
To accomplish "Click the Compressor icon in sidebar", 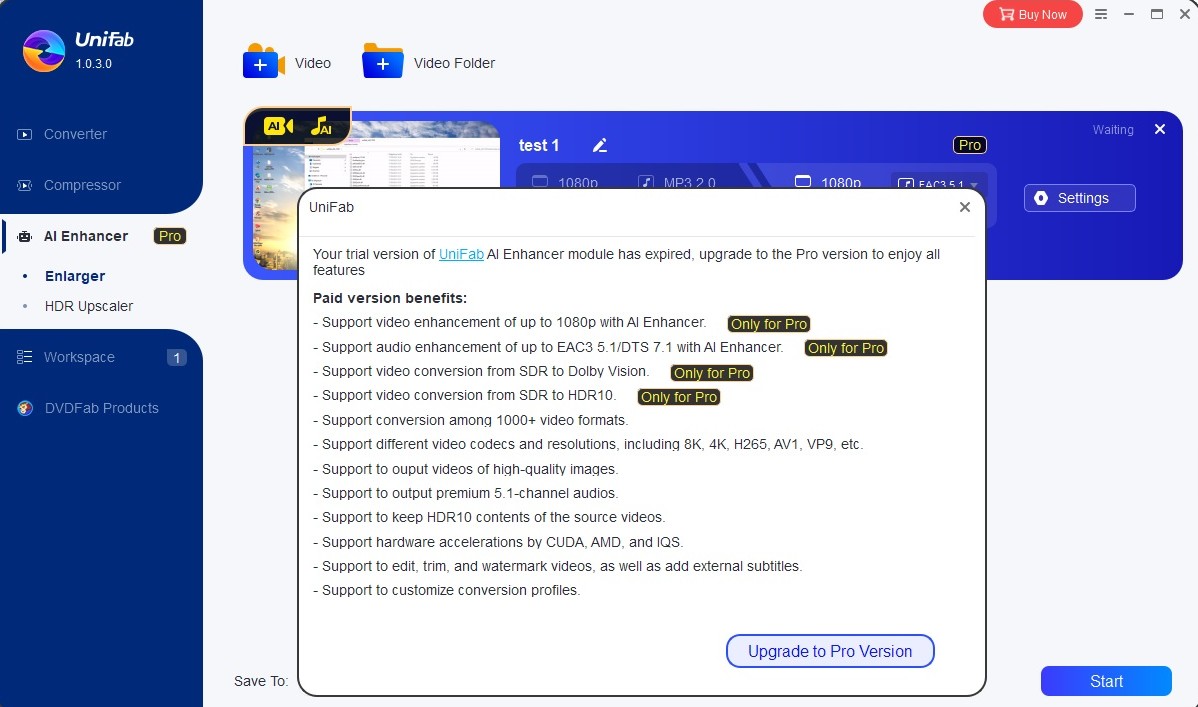I will point(24,186).
